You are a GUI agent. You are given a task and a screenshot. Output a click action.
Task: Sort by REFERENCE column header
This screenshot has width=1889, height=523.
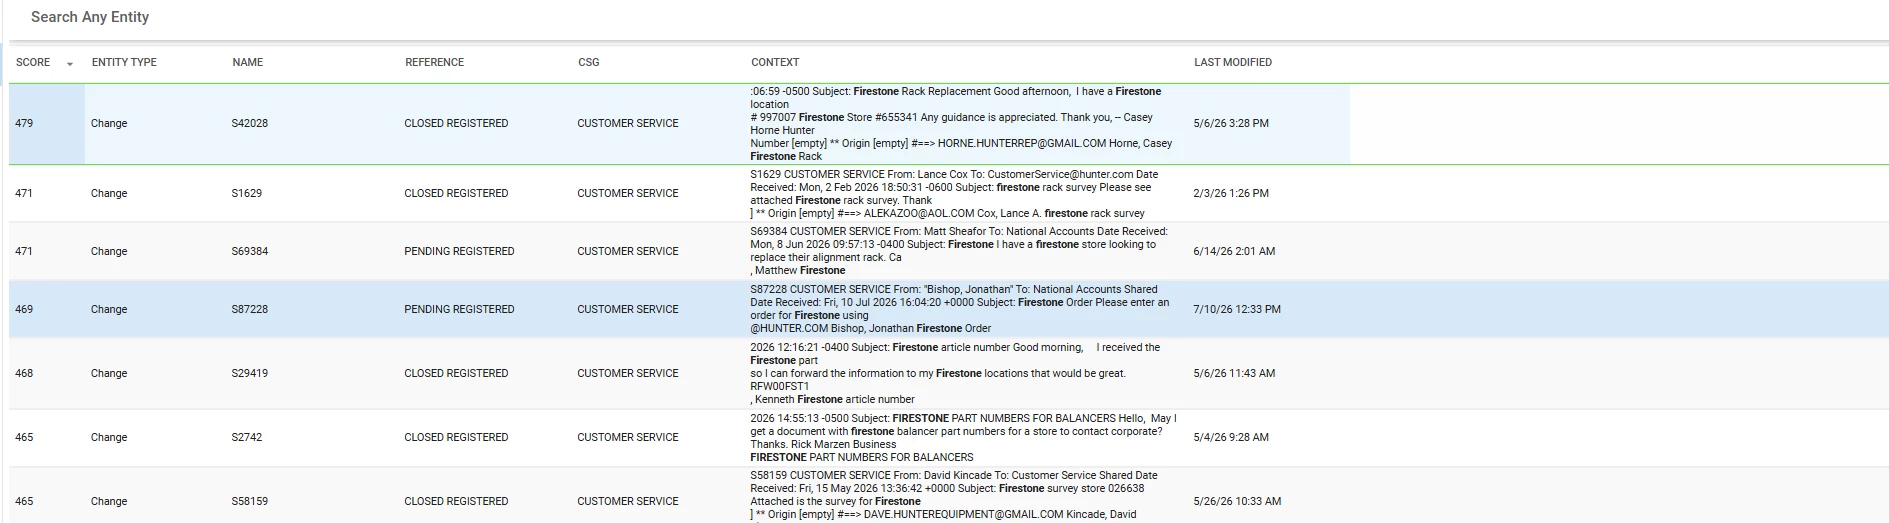435,62
